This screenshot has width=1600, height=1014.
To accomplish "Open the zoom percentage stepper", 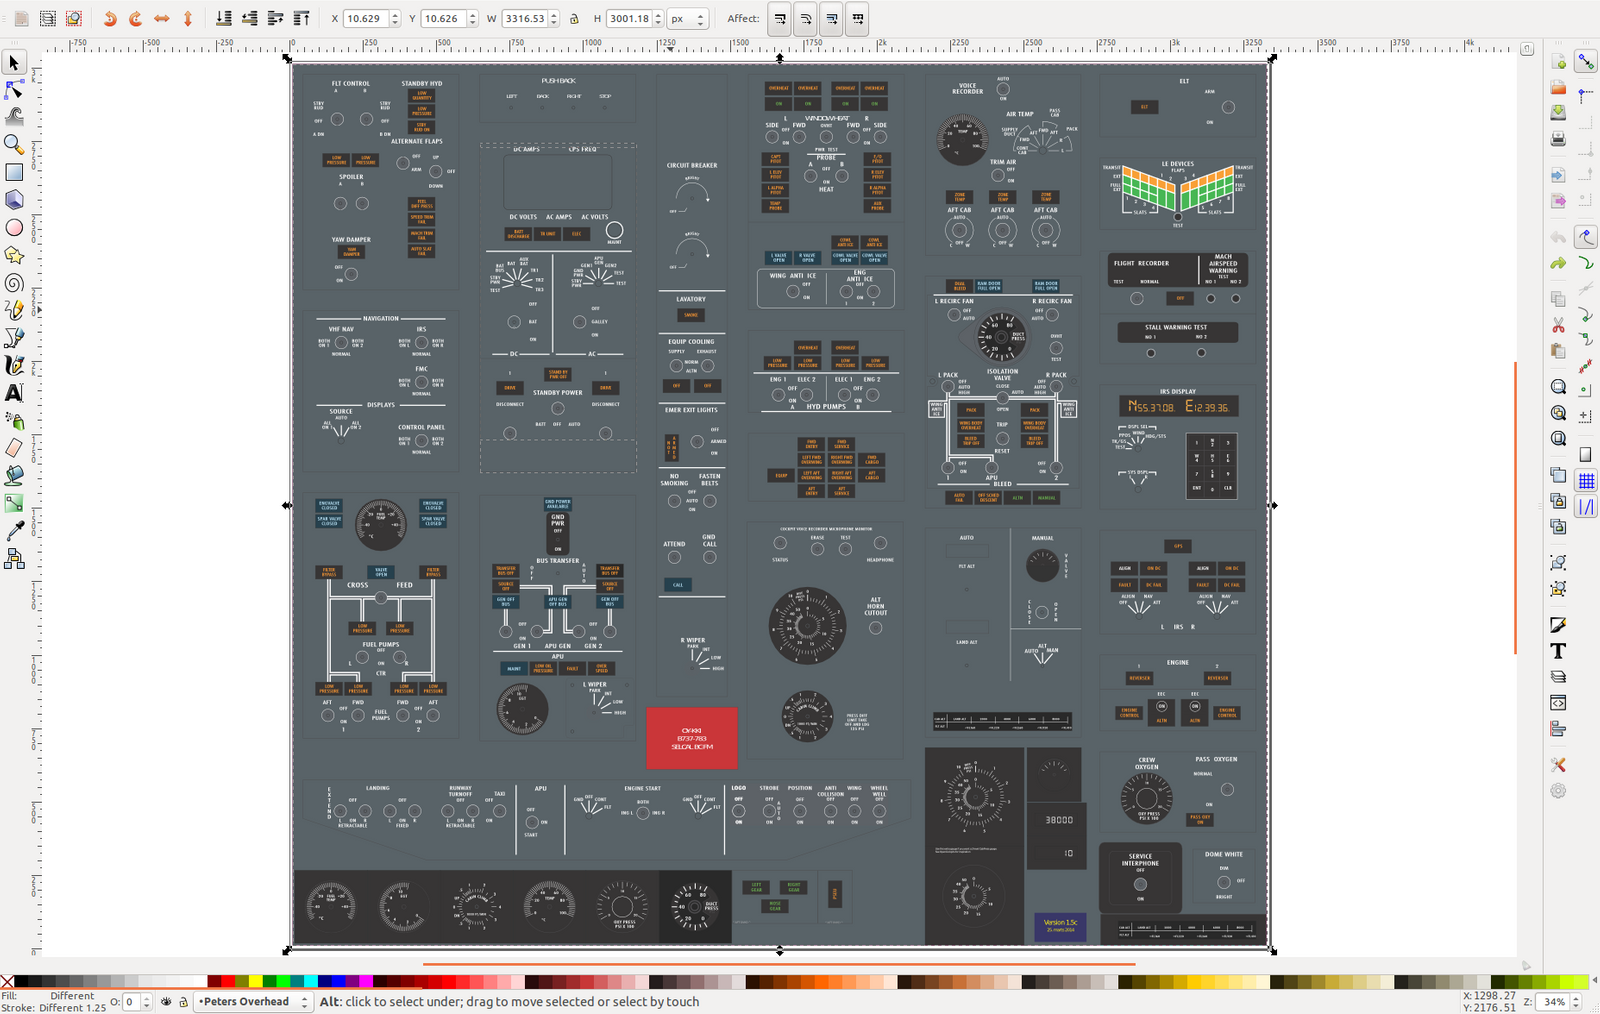I will click(1576, 1001).
